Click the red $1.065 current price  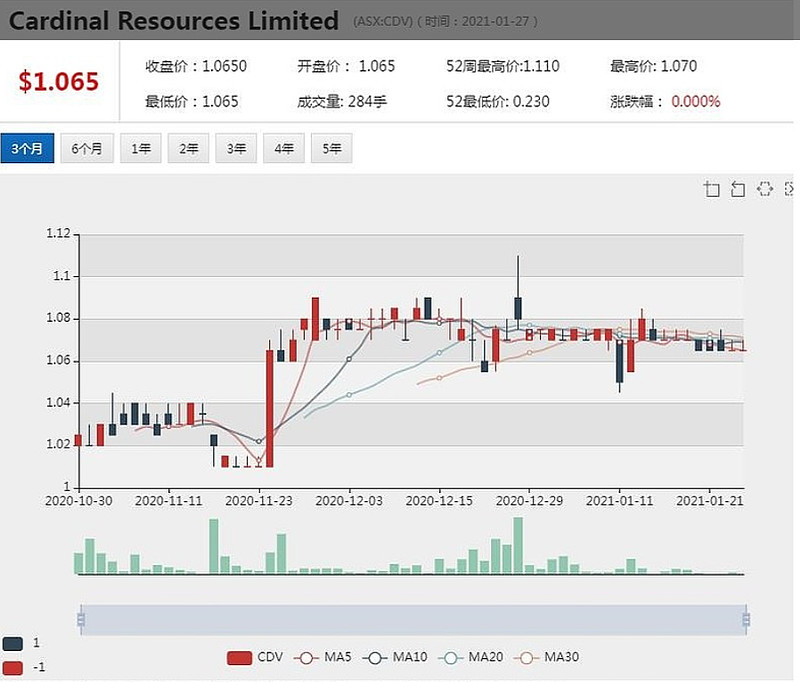(x=59, y=82)
